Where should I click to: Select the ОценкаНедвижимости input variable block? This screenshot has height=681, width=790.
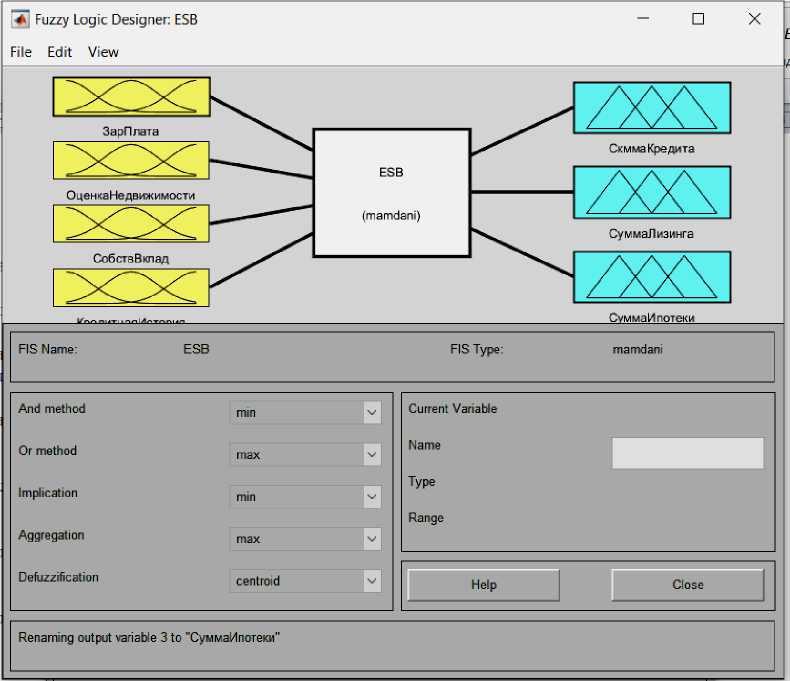130,160
